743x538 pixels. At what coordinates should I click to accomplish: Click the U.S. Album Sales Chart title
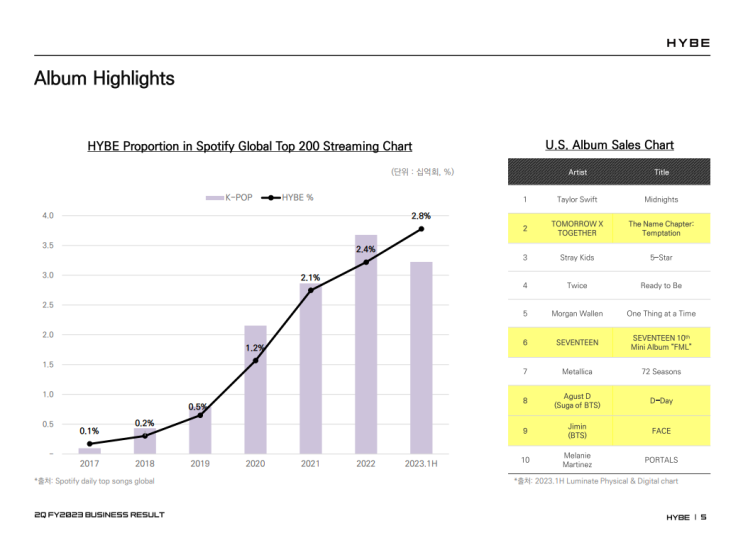click(609, 145)
